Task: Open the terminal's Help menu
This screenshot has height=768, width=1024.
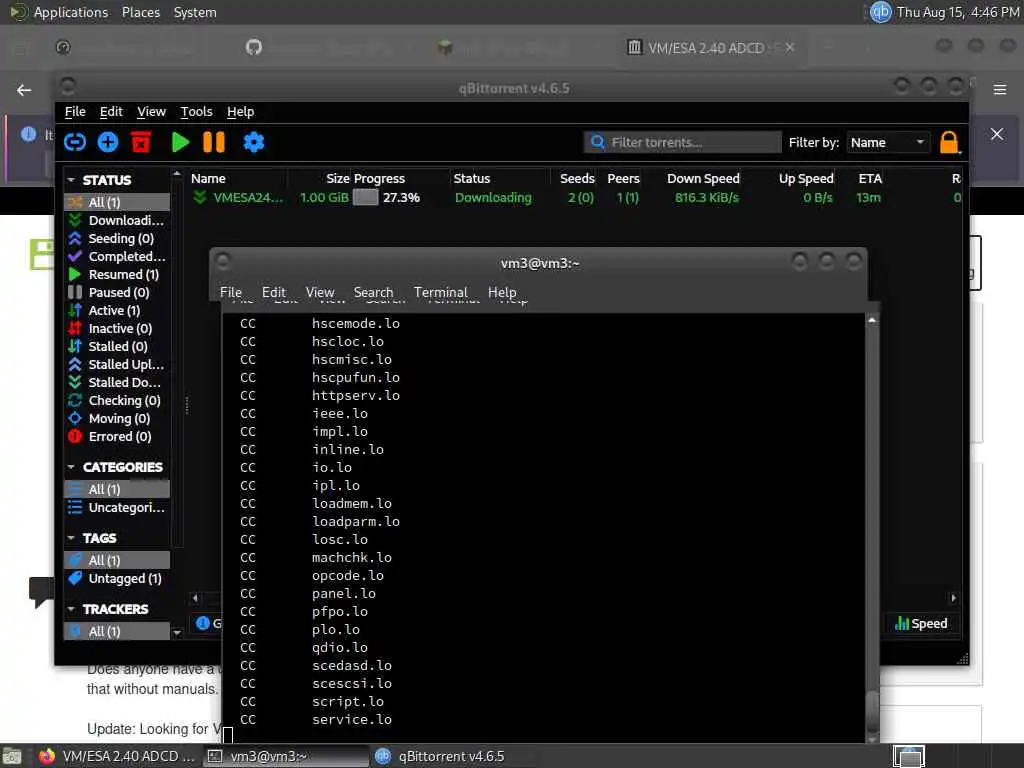Action: (502, 292)
